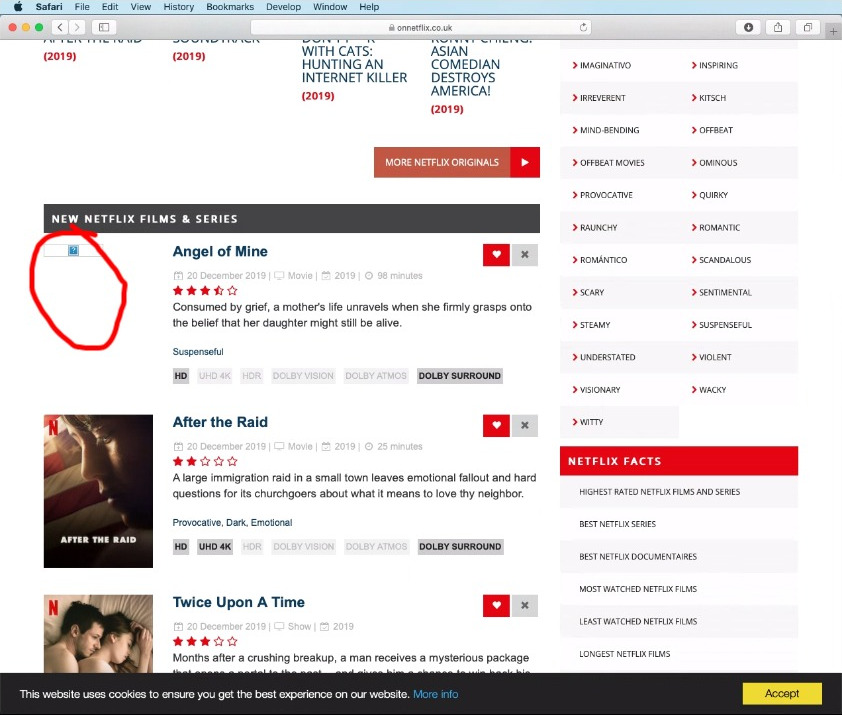Reload the page with the refresh icon

[x=583, y=27]
